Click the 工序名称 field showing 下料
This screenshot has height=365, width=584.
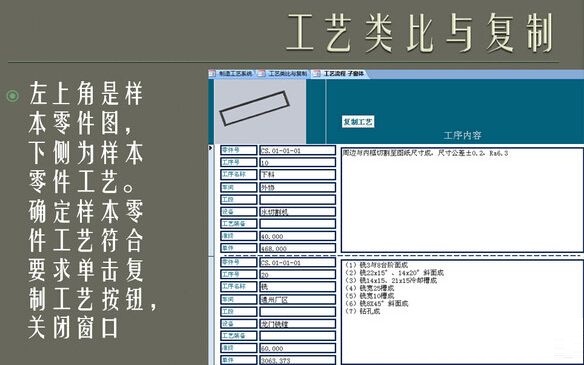coord(297,175)
